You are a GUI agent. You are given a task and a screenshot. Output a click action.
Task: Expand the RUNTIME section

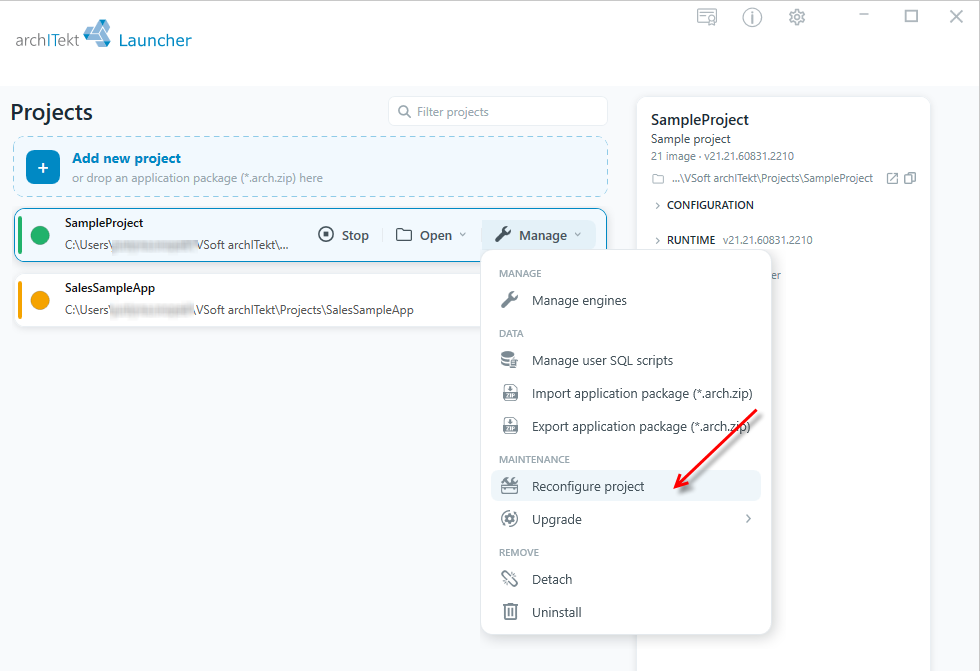[x=684, y=240]
